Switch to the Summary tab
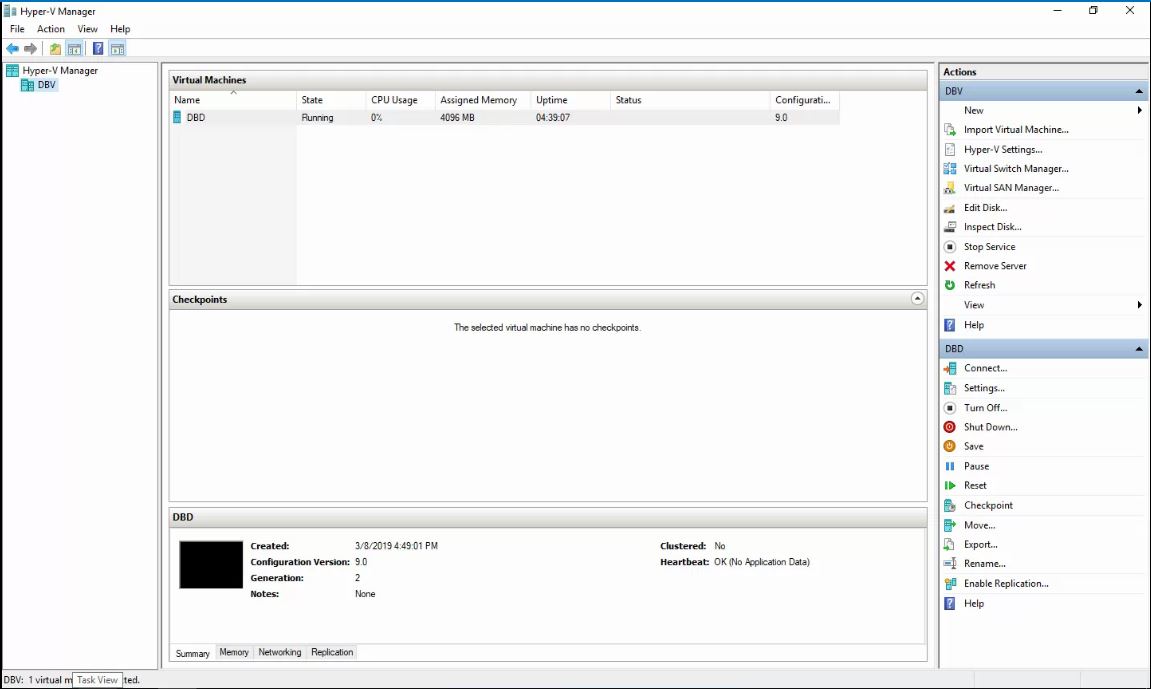 click(x=192, y=653)
